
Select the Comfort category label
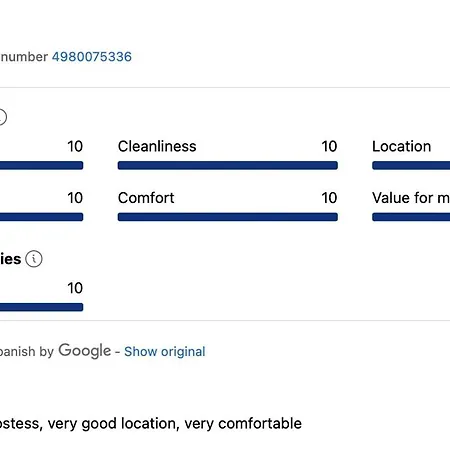pos(146,198)
